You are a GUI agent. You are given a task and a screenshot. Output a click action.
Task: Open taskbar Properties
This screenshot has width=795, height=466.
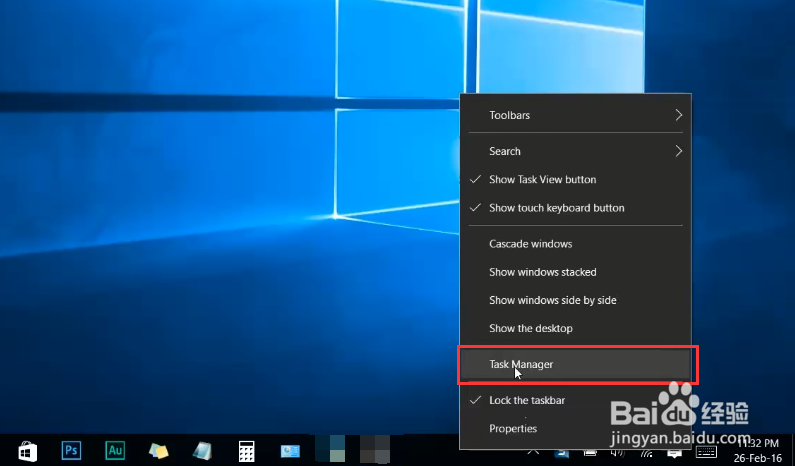pos(575,428)
